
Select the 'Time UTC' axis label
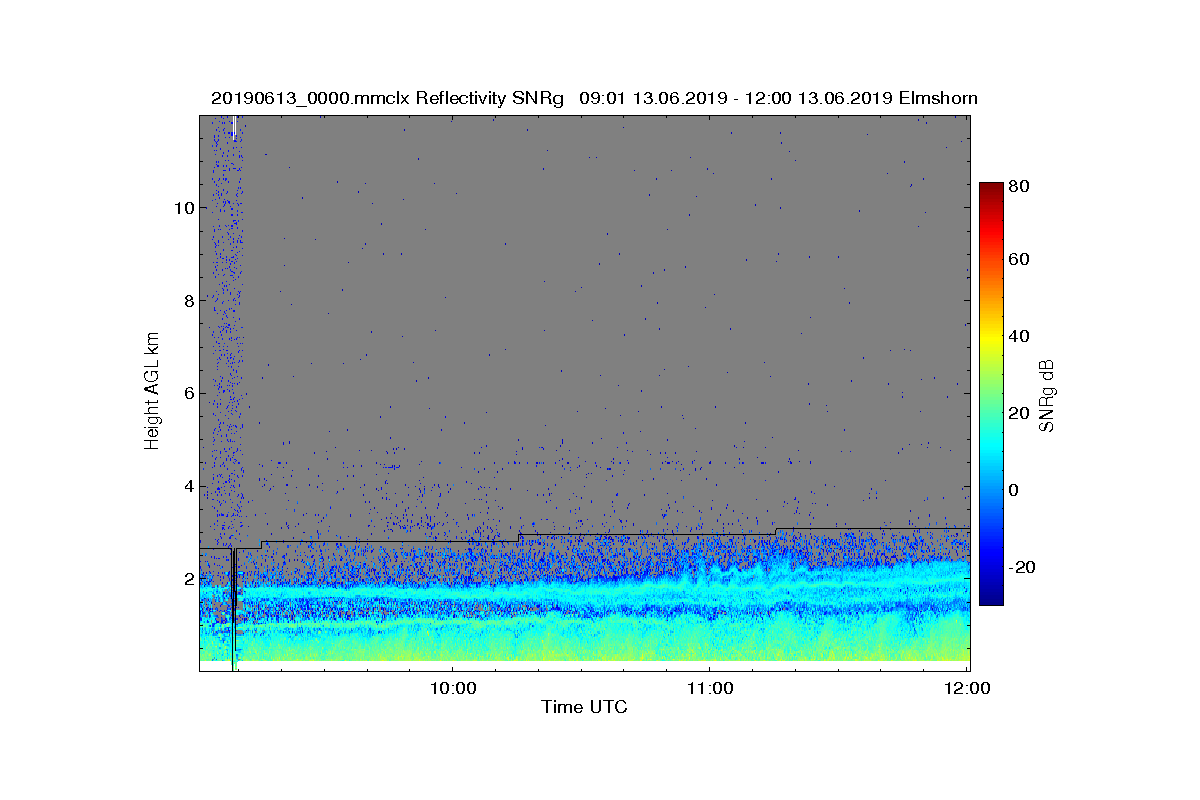coord(585,707)
